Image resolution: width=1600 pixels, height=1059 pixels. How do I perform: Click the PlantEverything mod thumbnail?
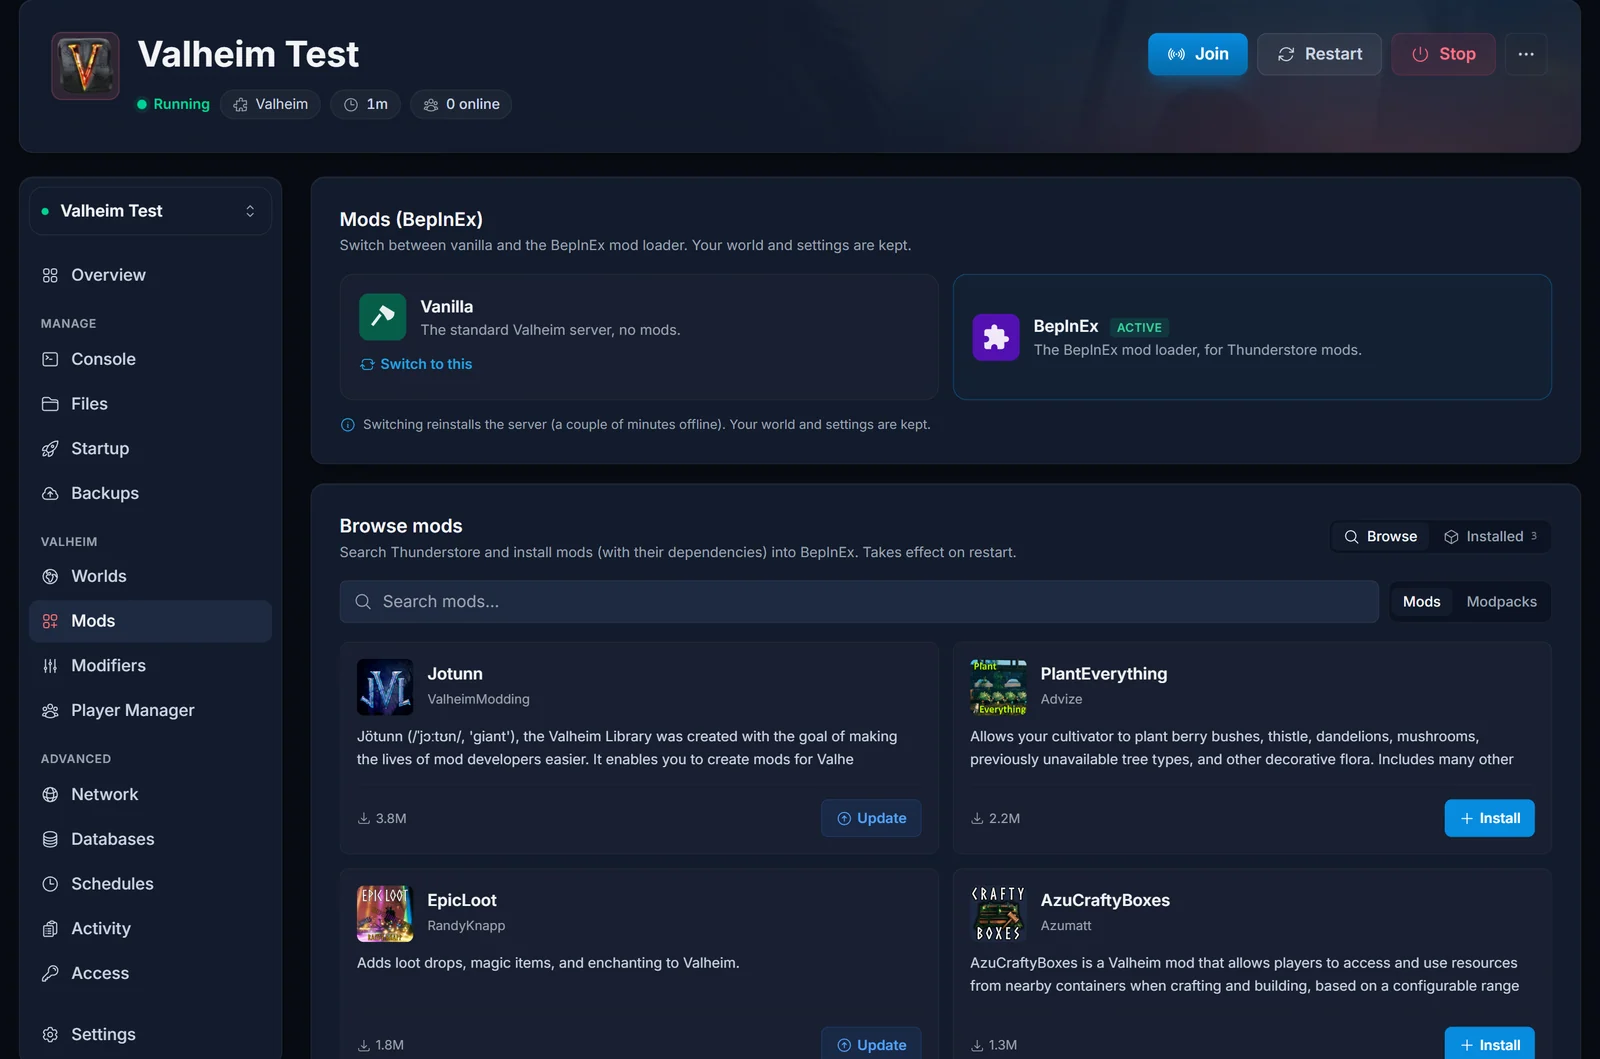point(998,687)
